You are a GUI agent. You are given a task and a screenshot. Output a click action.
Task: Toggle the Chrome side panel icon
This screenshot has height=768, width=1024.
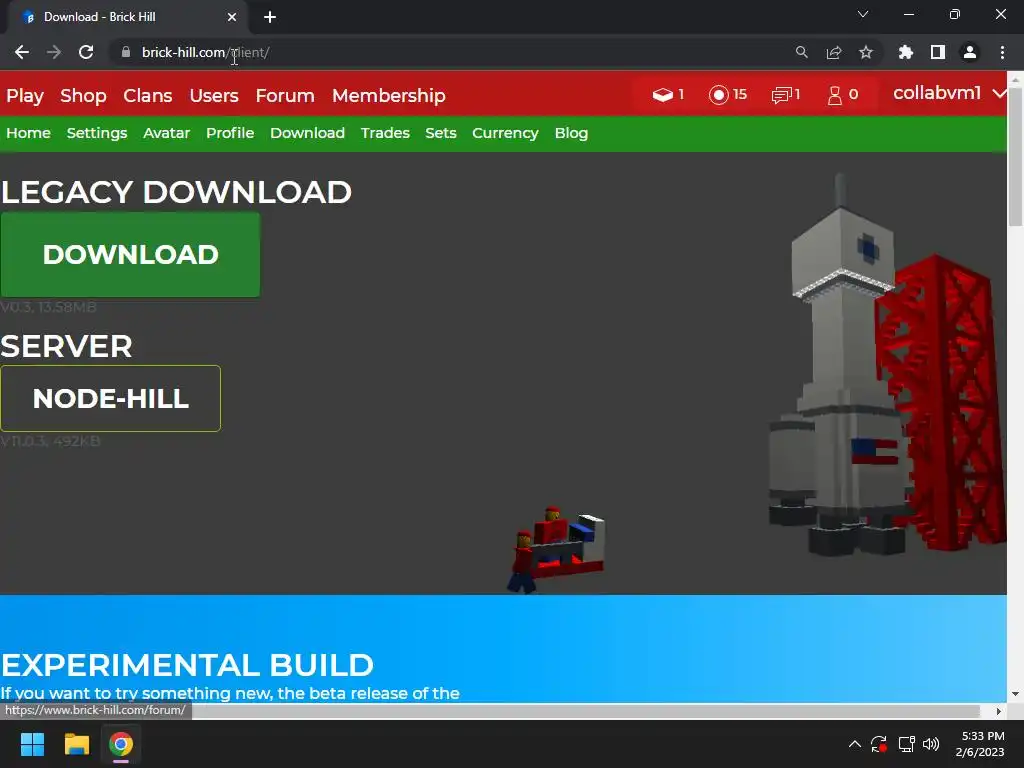click(x=938, y=52)
